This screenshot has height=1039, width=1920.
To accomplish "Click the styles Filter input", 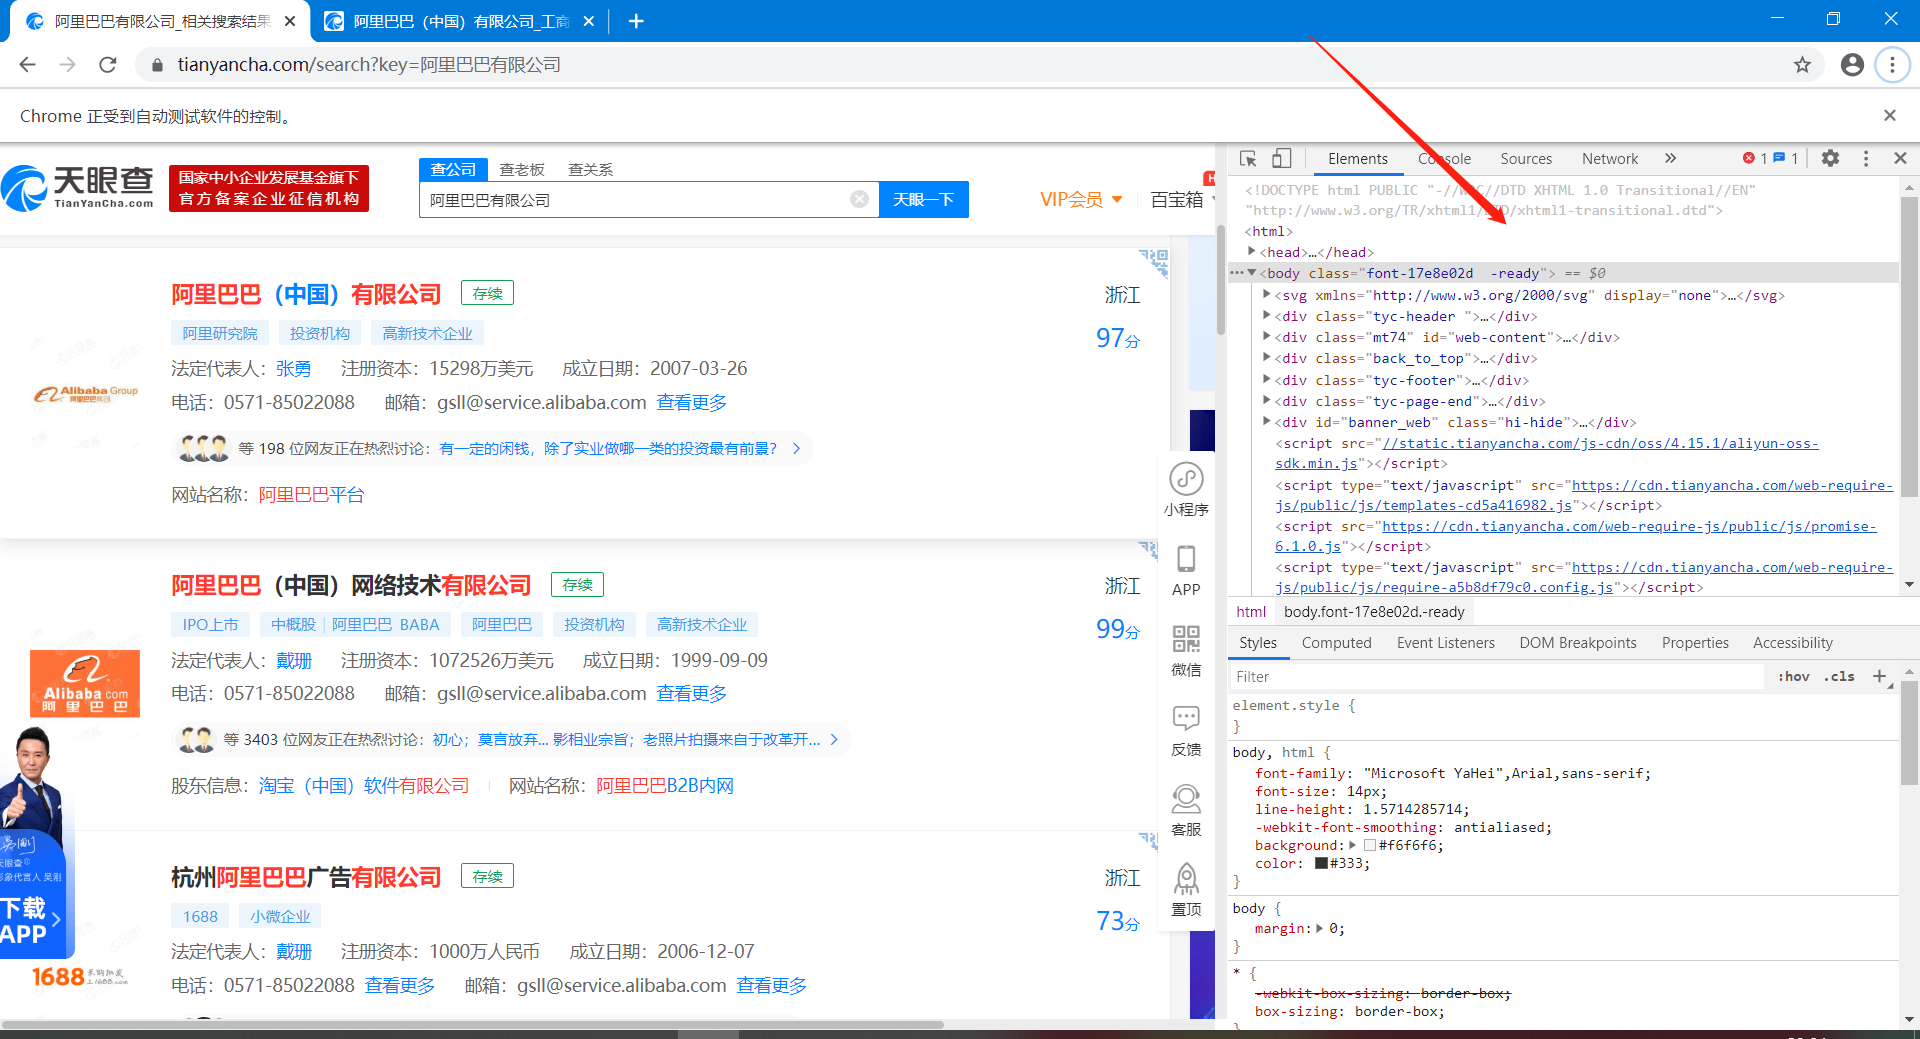I will pyautogui.click(x=1498, y=677).
